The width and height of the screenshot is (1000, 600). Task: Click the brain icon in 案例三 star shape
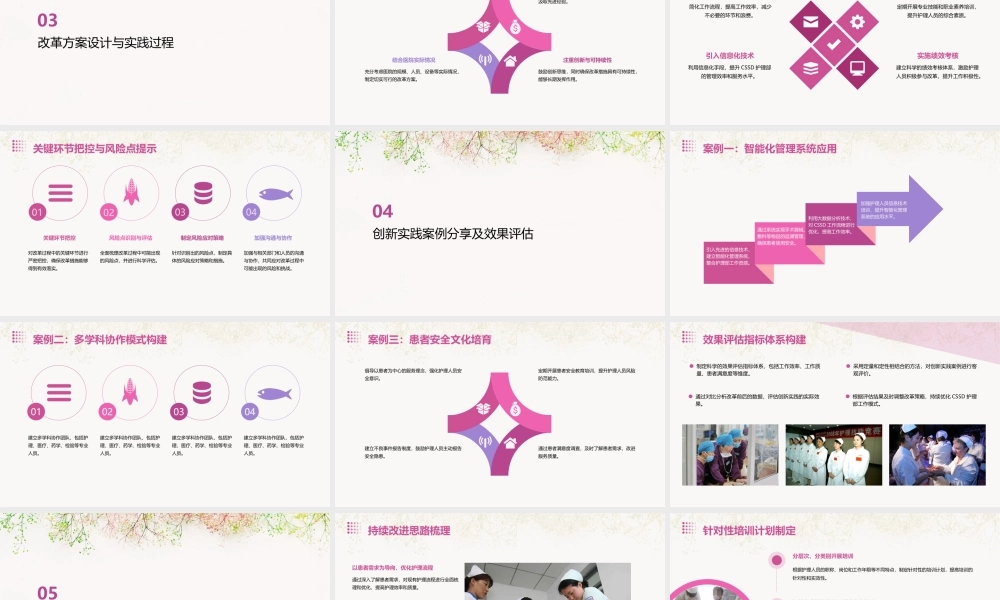pos(483,408)
